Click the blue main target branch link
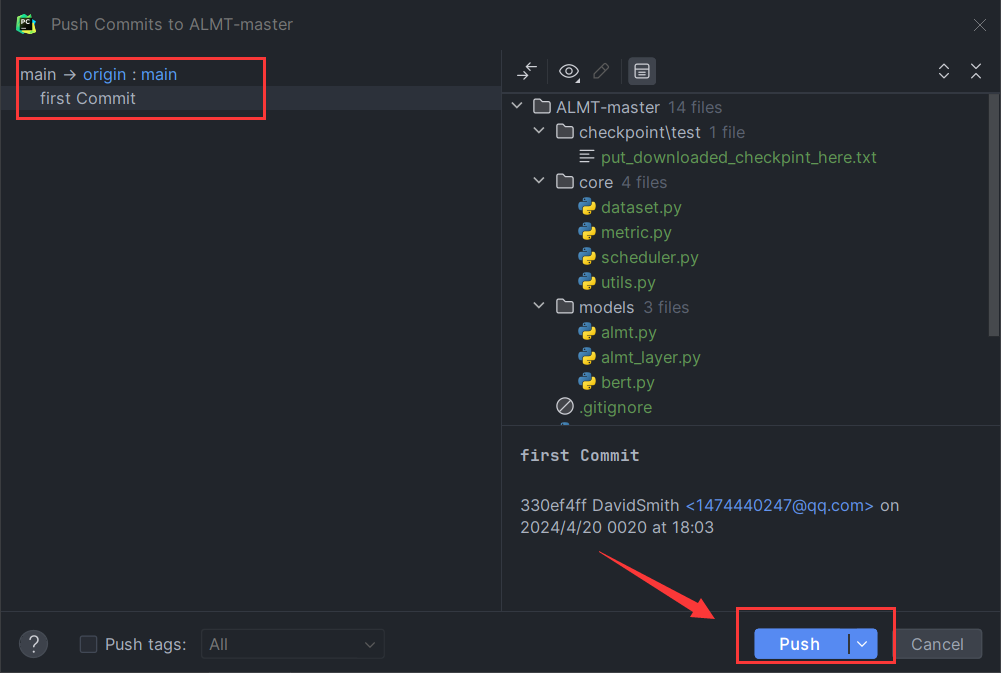The width and height of the screenshot is (1001, 673). [159, 74]
